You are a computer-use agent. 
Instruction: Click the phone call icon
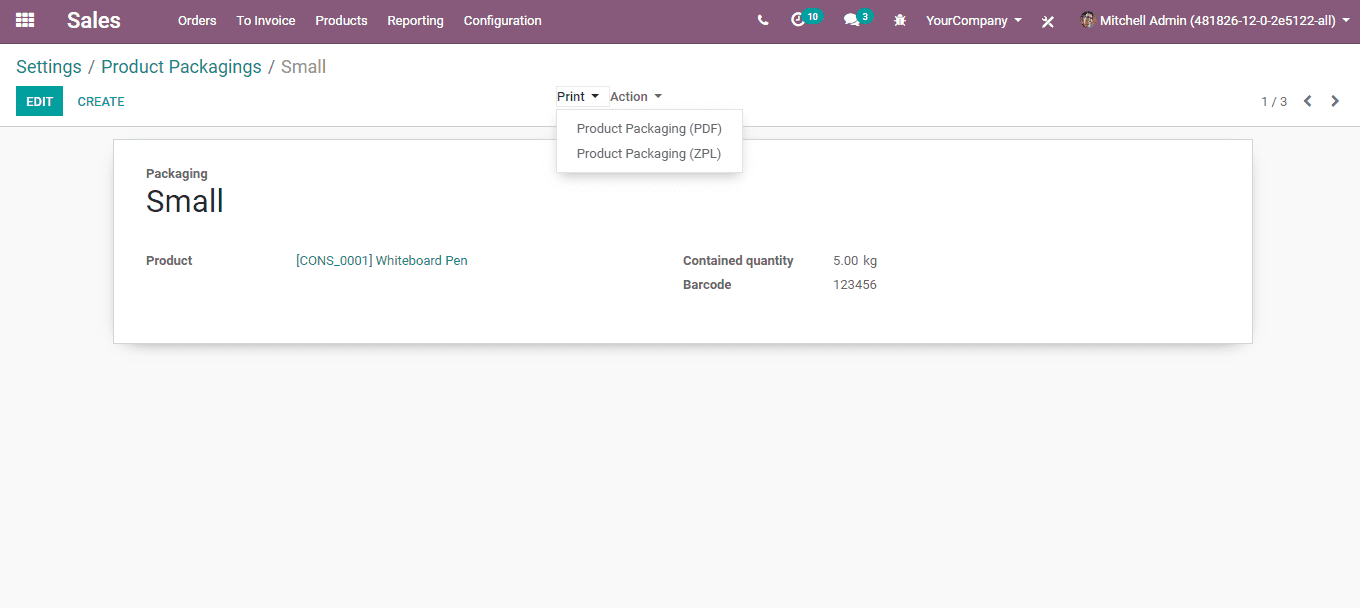coord(763,20)
